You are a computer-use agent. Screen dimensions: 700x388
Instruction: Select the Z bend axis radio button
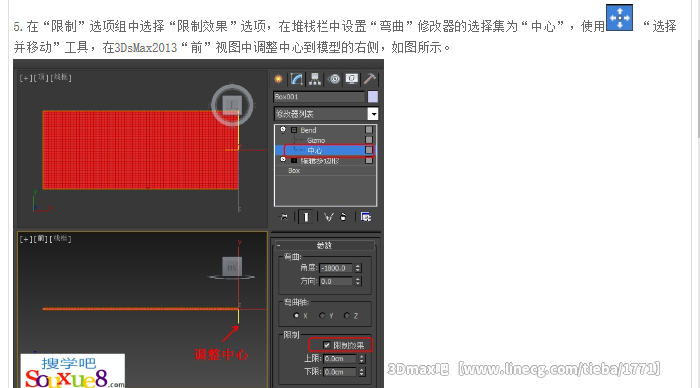[347, 316]
